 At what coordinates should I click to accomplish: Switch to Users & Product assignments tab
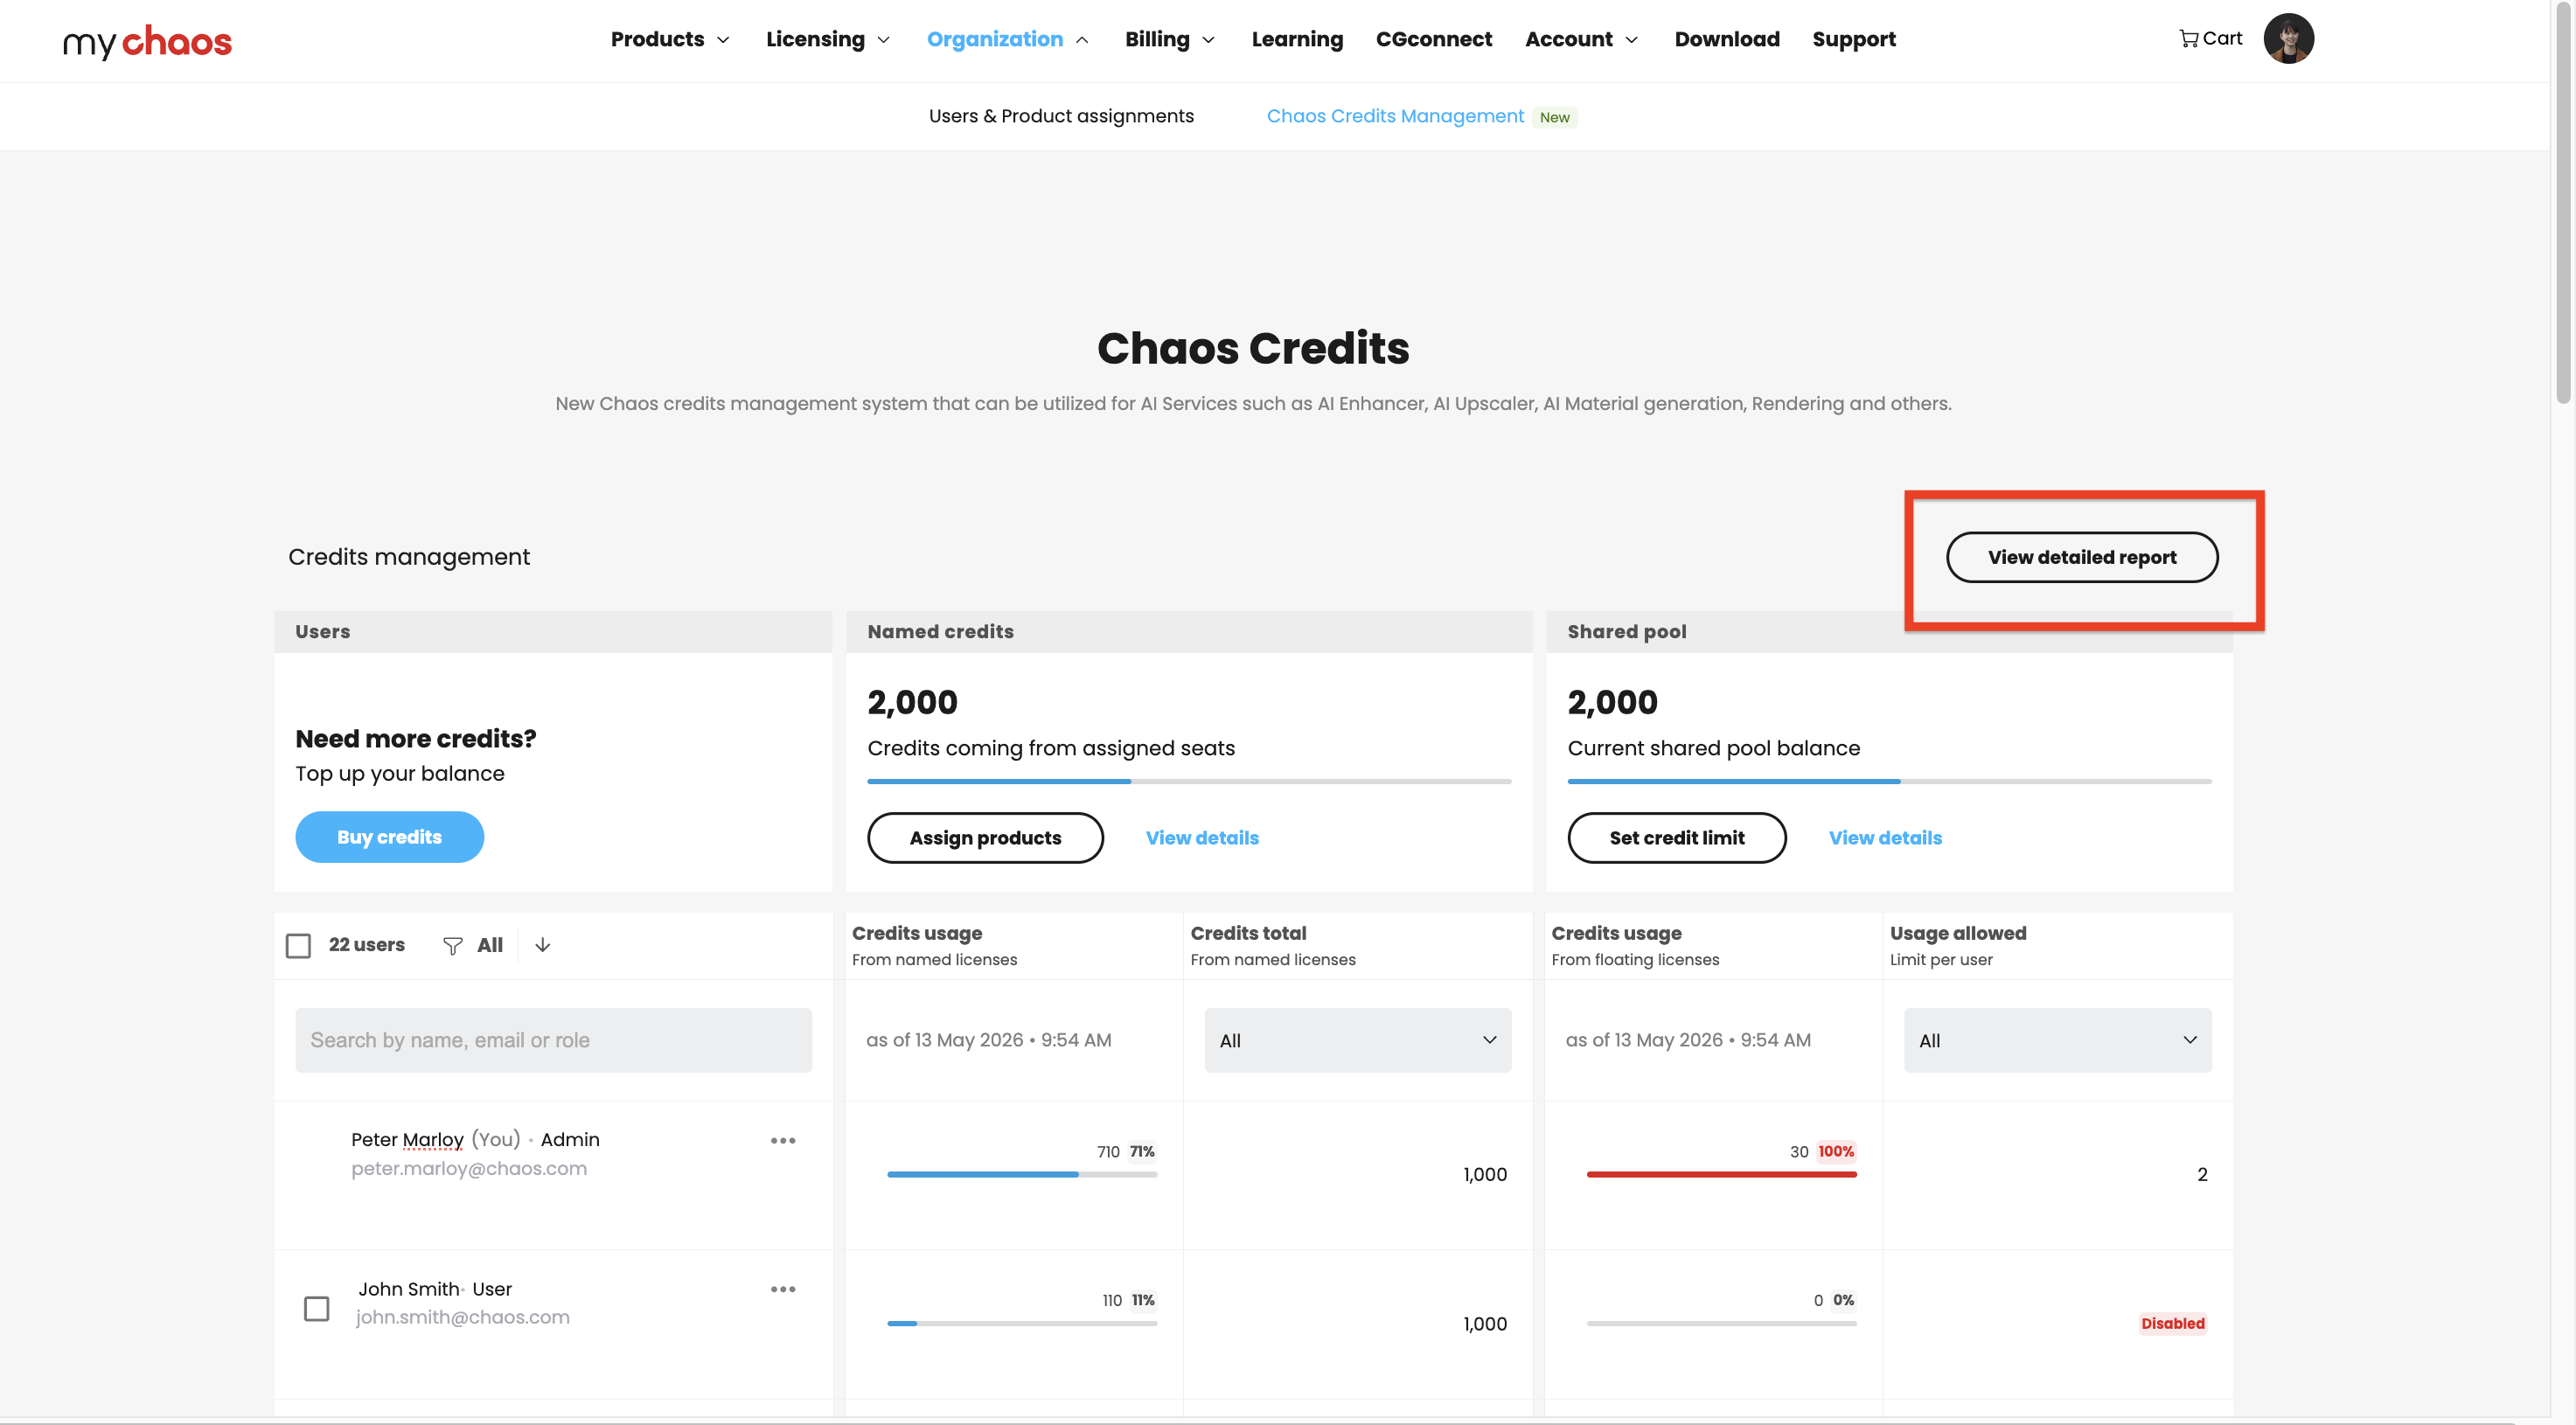[x=1061, y=116]
